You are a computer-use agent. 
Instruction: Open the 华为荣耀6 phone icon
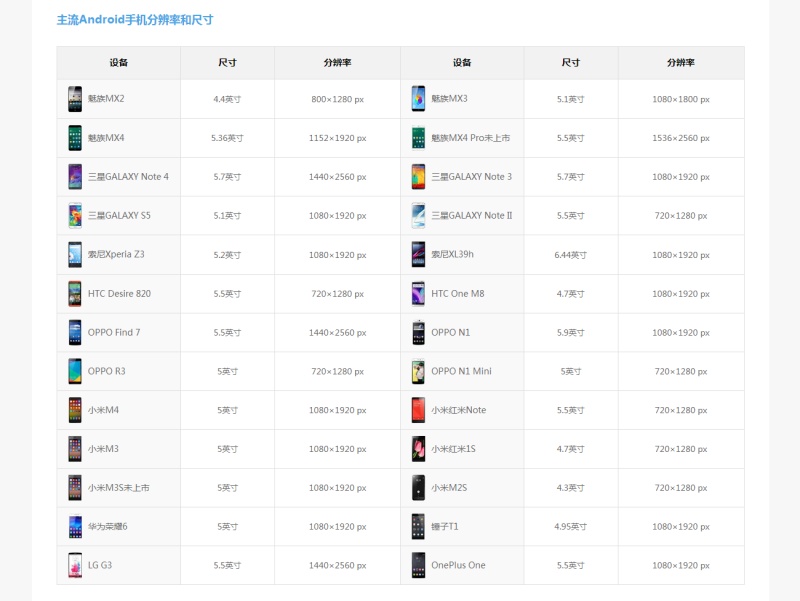tap(75, 527)
